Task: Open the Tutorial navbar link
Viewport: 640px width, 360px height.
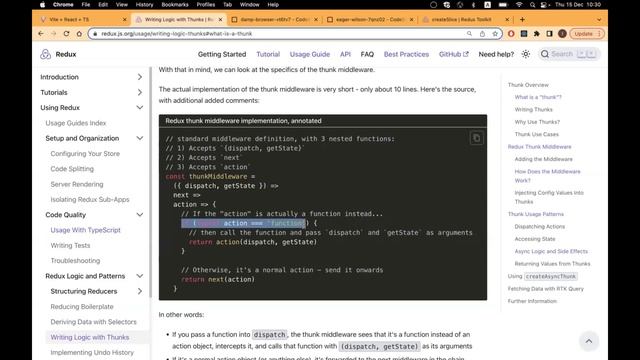Action: pos(268,54)
